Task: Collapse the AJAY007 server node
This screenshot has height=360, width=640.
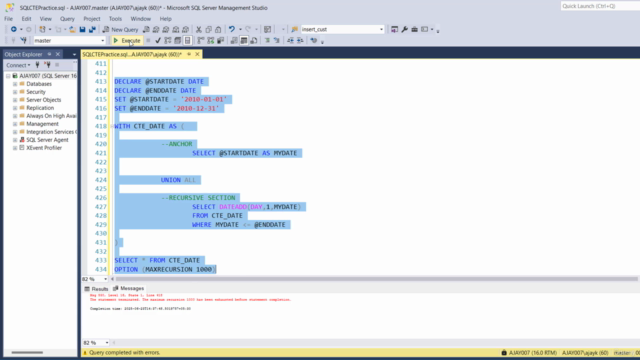Action: (x=8, y=76)
